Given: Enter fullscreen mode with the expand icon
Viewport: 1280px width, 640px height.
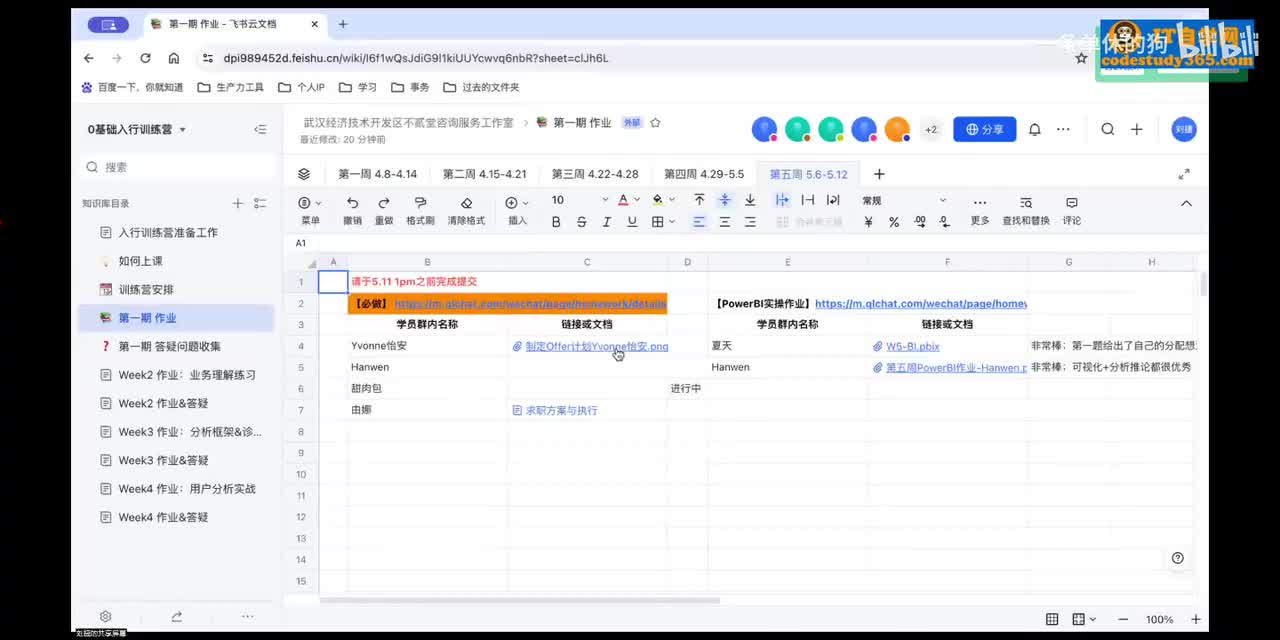Looking at the screenshot, I should 1184,174.
